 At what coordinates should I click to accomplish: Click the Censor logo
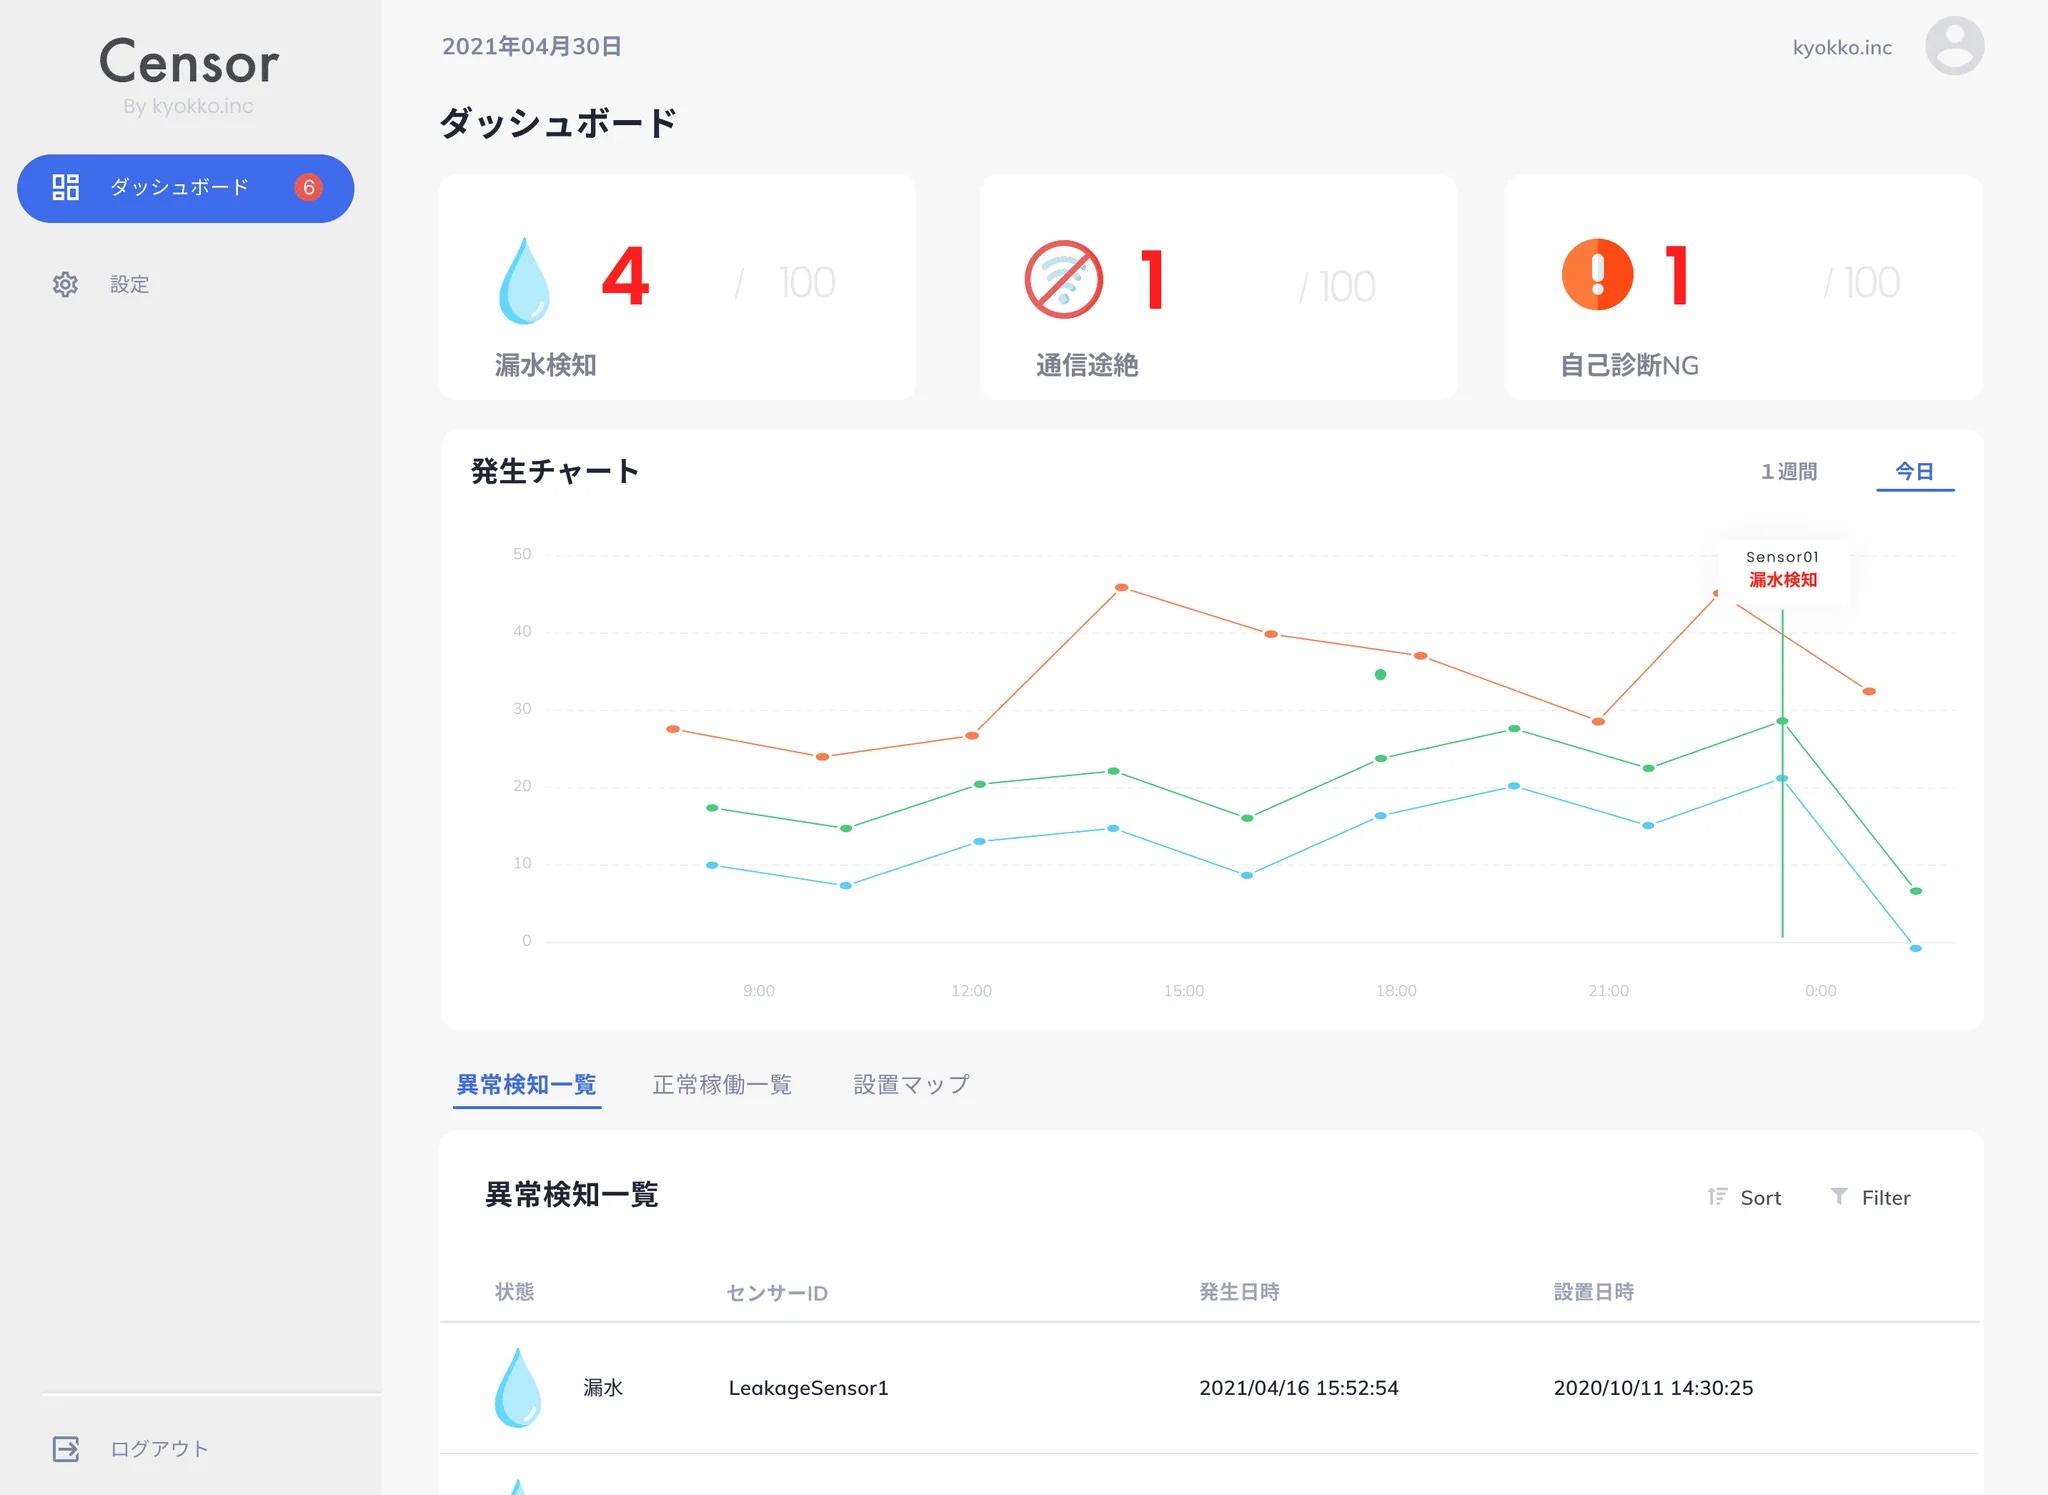189,62
